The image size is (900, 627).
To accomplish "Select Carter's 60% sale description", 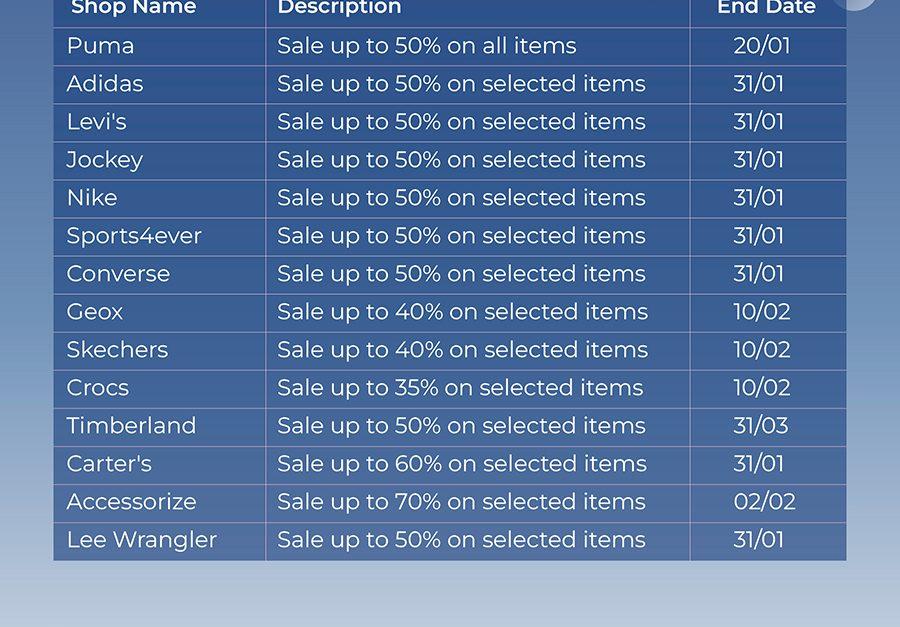I will point(461,464).
